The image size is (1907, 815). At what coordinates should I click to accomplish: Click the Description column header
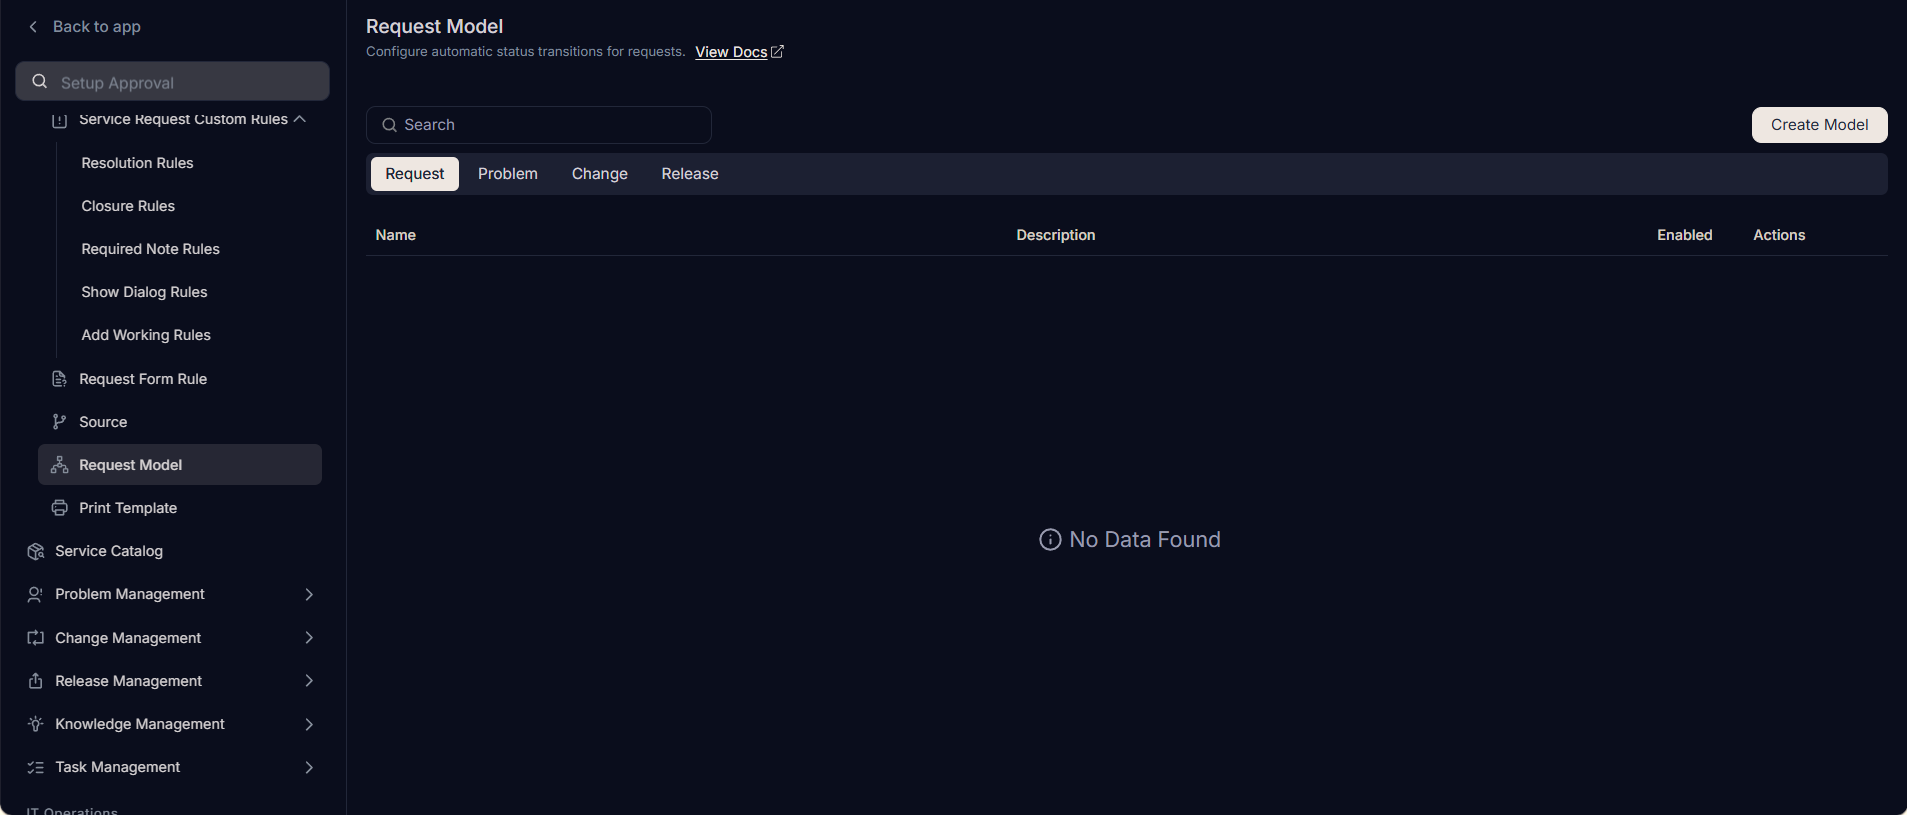tap(1056, 235)
